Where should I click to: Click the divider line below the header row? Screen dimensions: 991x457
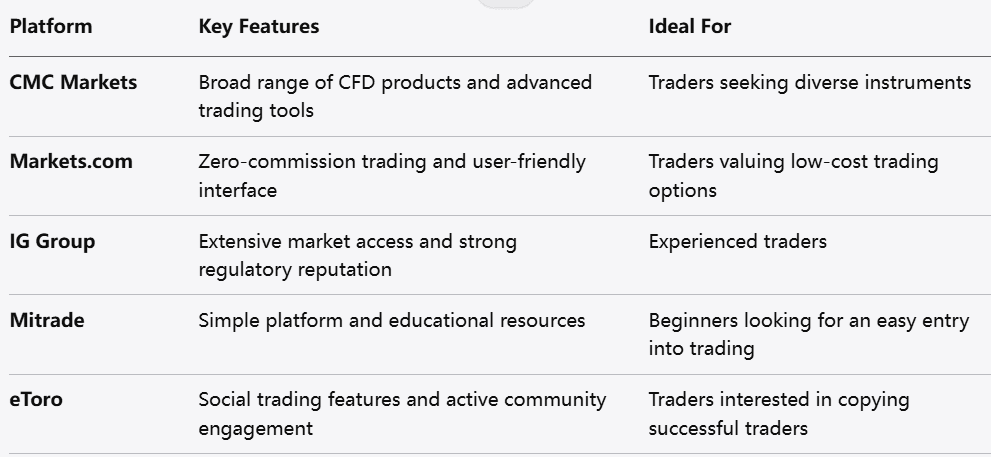click(495, 56)
